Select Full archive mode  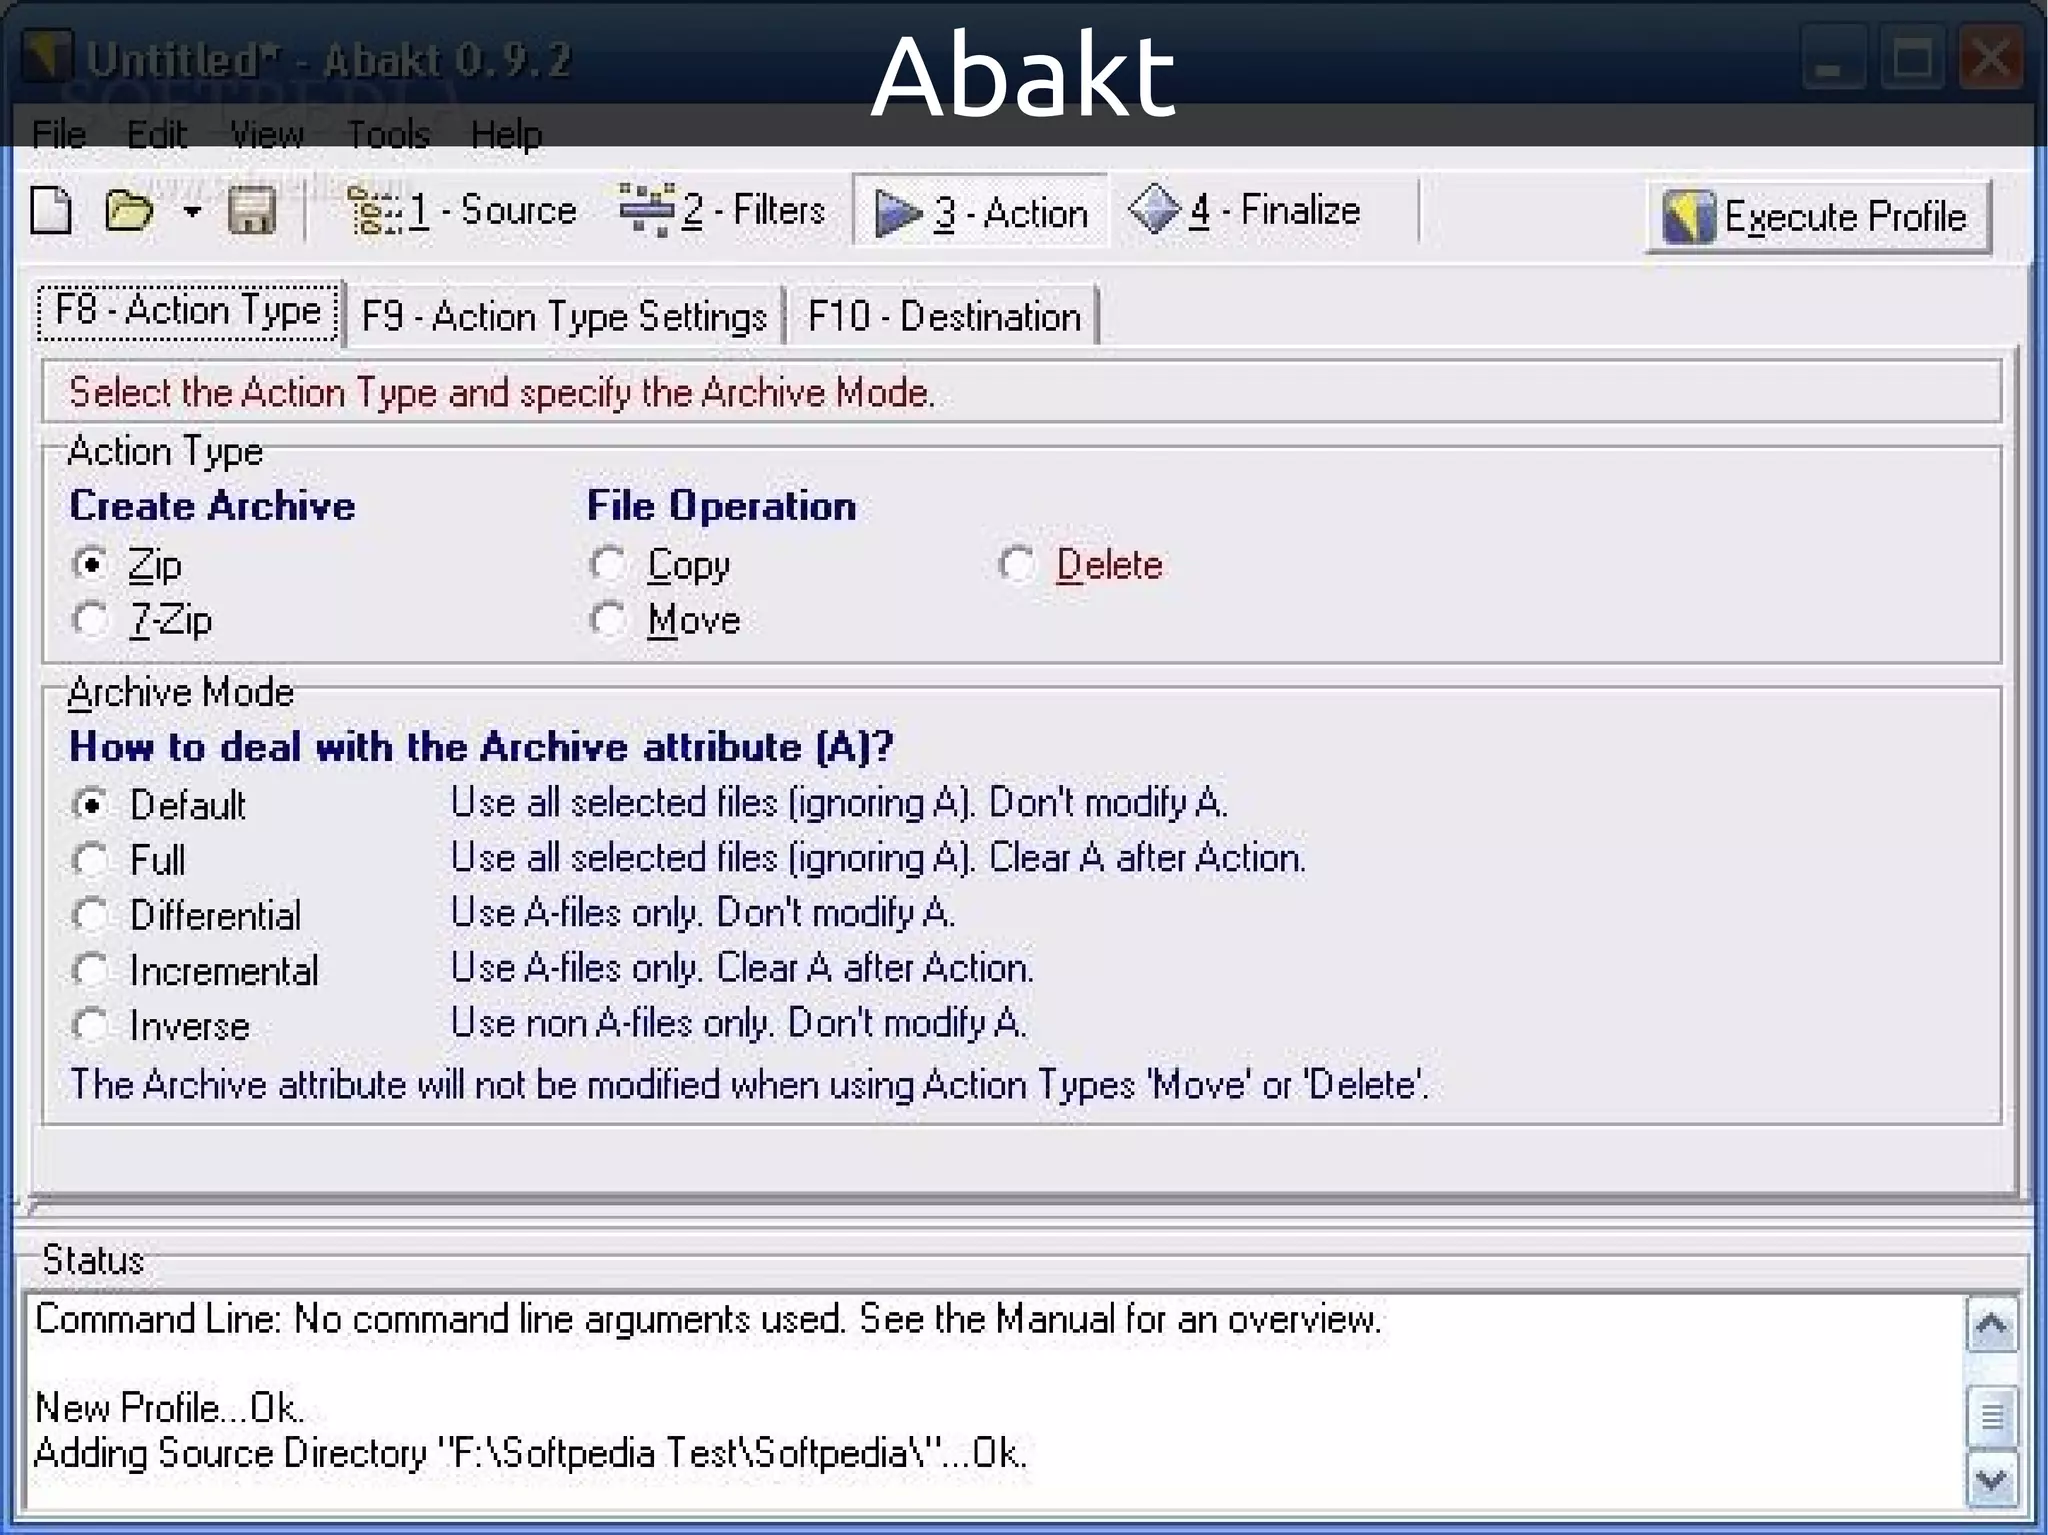91,859
